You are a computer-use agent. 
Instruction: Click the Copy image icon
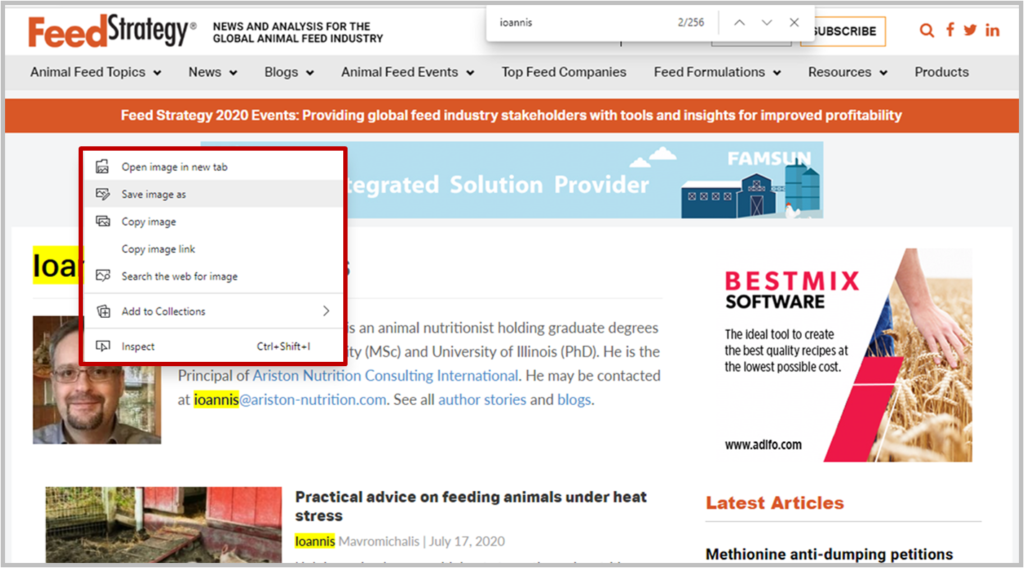point(103,221)
